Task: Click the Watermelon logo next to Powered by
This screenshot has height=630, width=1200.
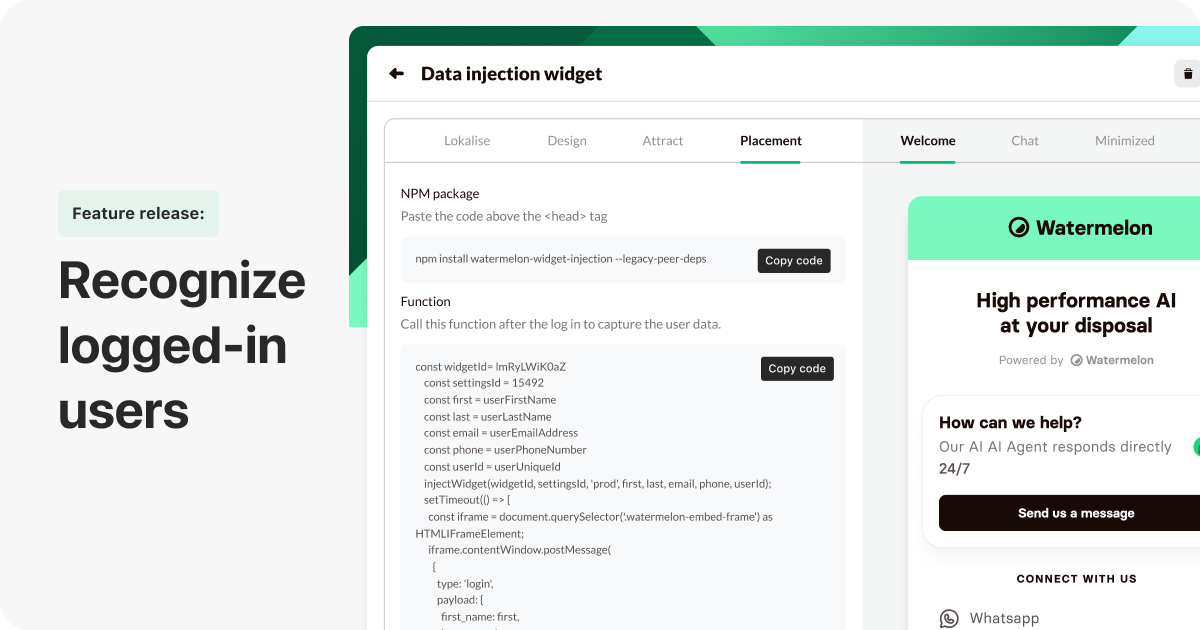Action: coord(1075,360)
